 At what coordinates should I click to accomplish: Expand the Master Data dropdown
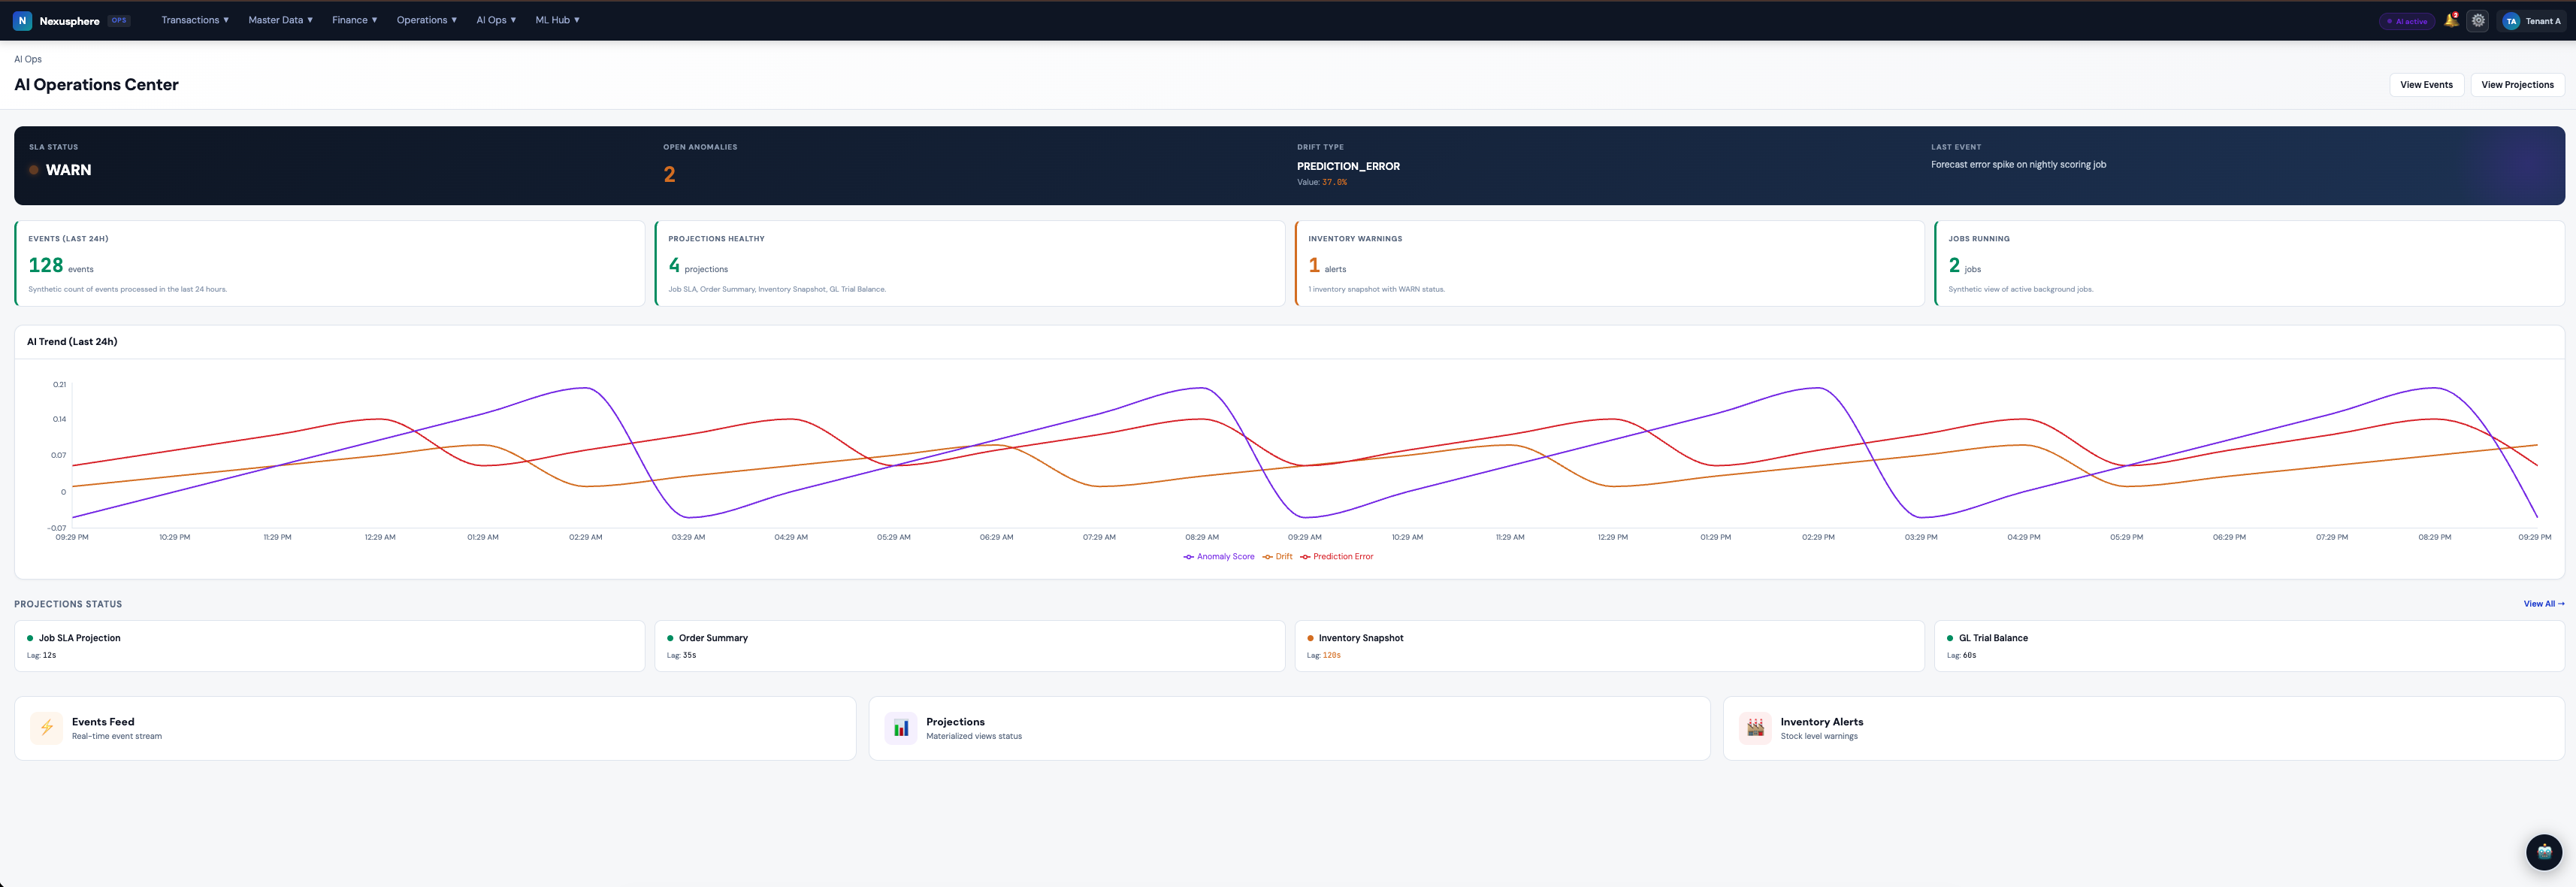click(280, 20)
